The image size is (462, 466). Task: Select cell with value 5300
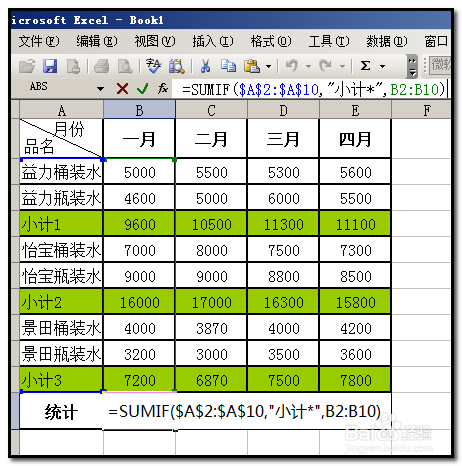point(283,172)
